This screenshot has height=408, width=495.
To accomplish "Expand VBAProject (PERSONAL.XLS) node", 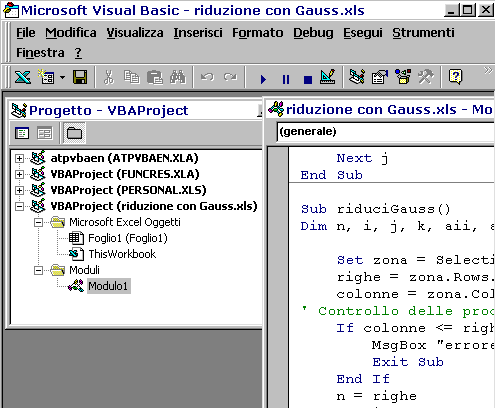I will click(19, 190).
